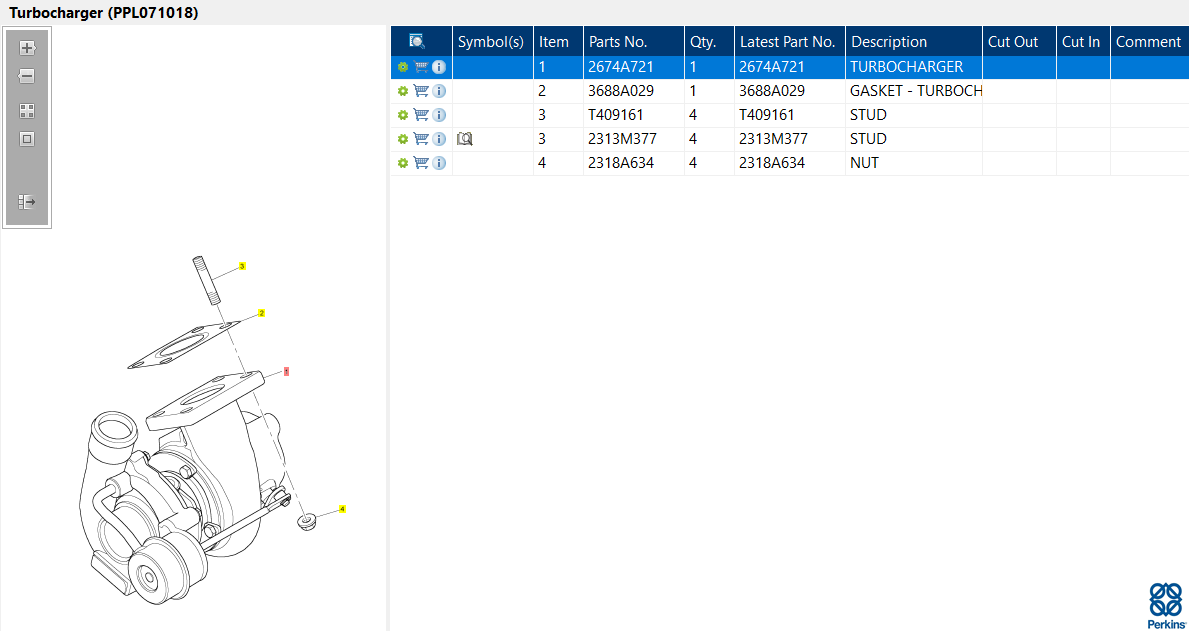Screen dimensions: 1189x631
Task: Zoom out of the turbocharger diagram
Action: point(27,76)
